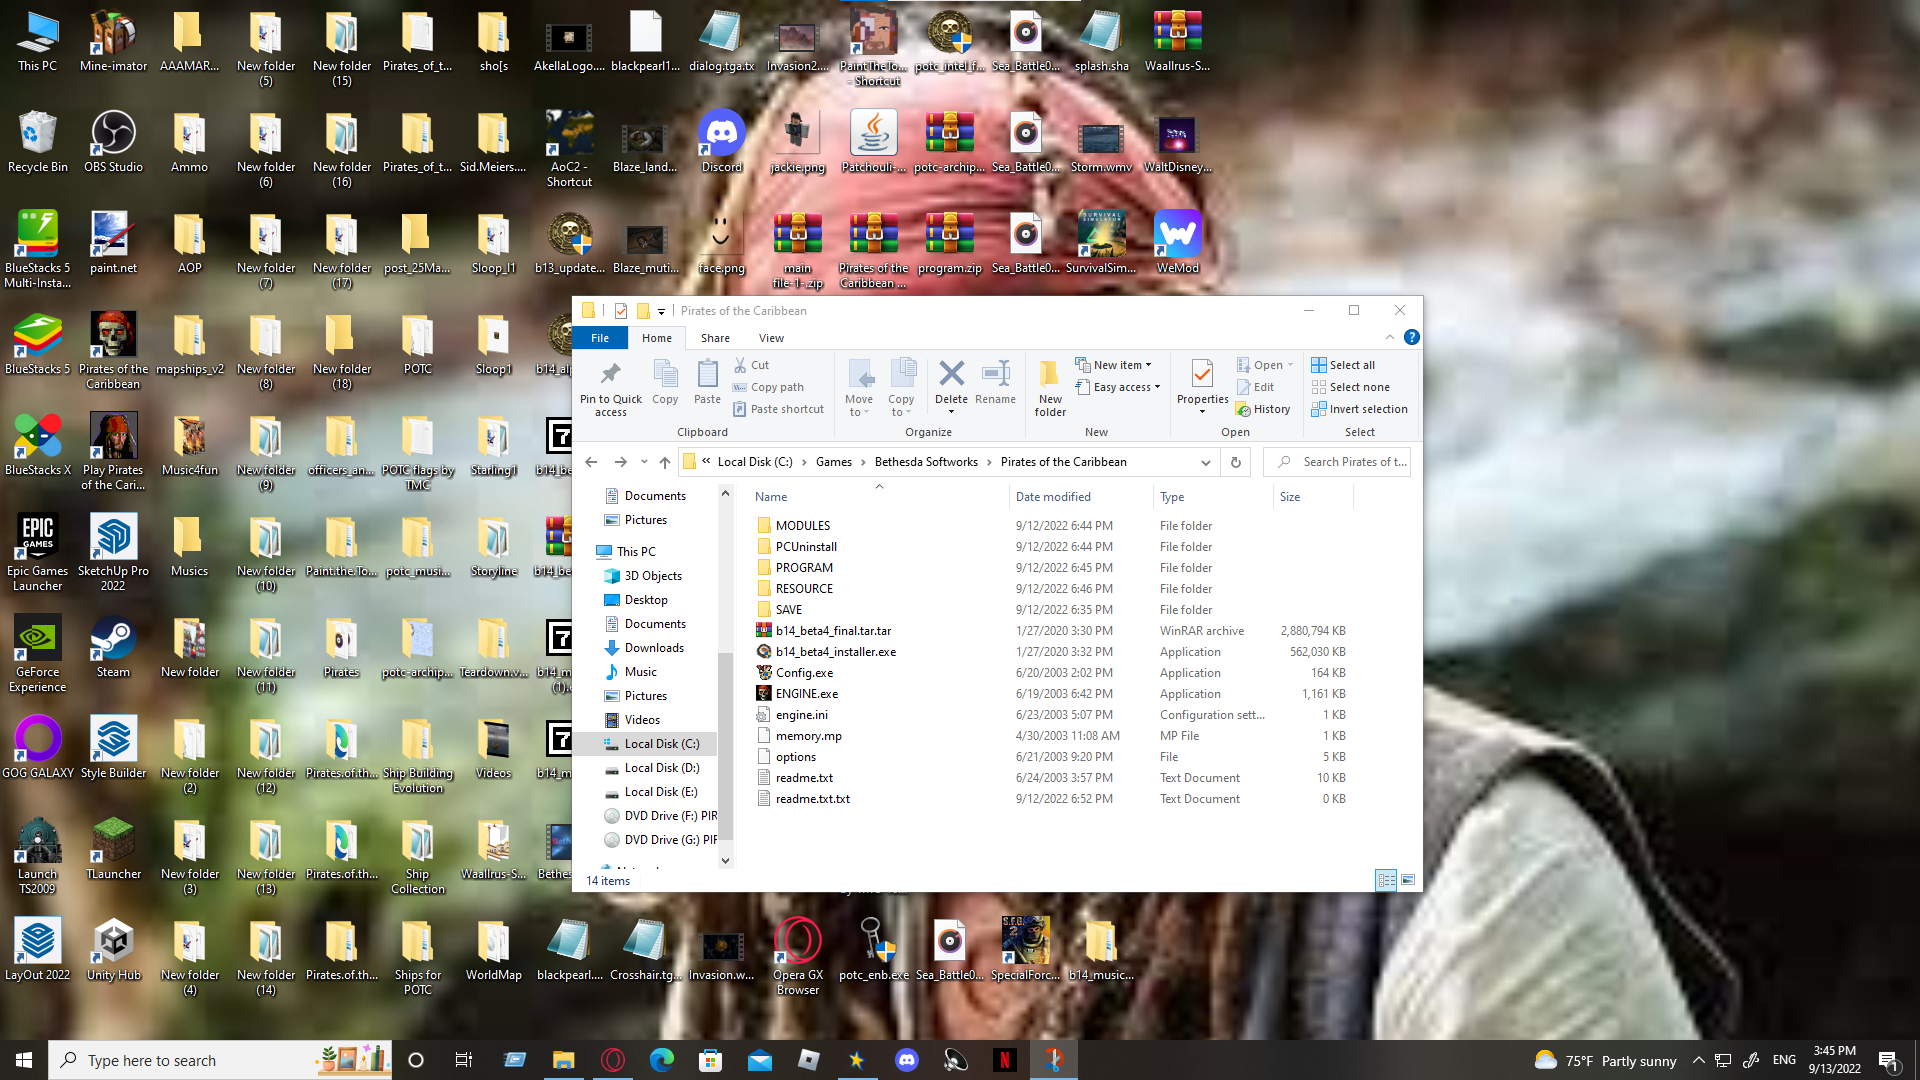This screenshot has width=1920, height=1080.
Task: Switch to Details view icon
Action: point(1386,880)
